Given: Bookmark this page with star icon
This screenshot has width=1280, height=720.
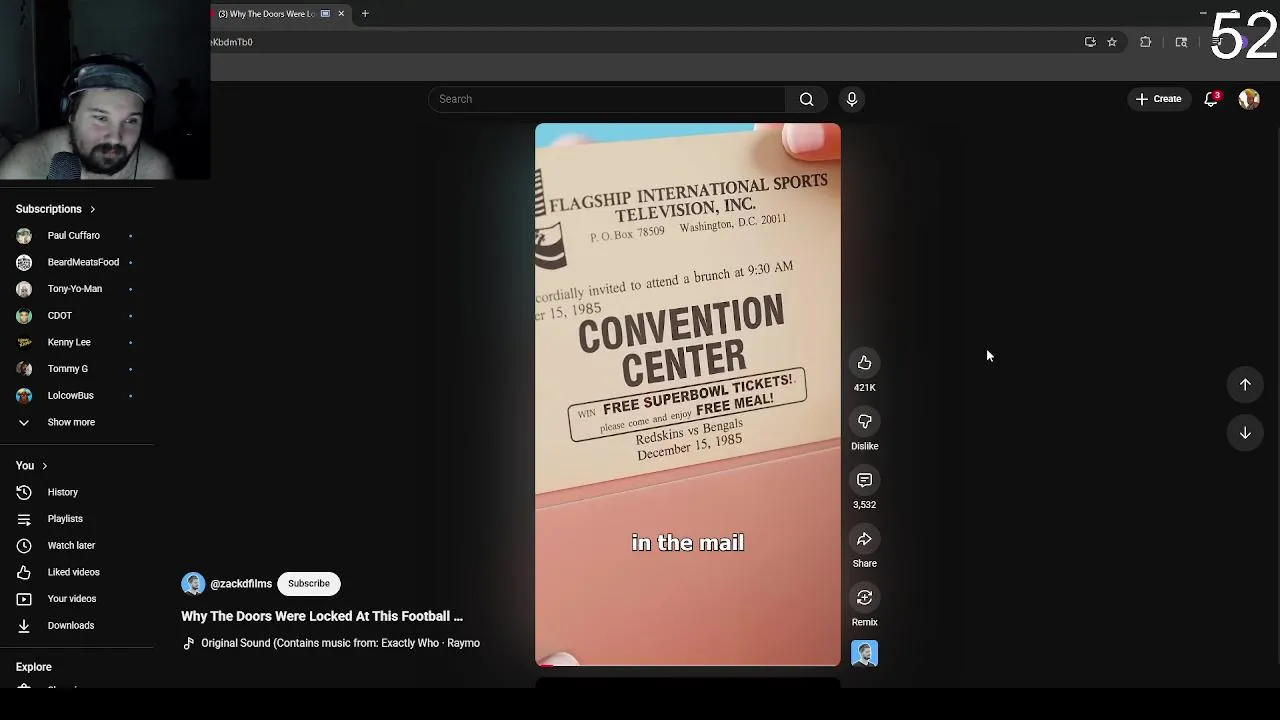Looking at the screenshot, I should click(x=1112, y=42).
